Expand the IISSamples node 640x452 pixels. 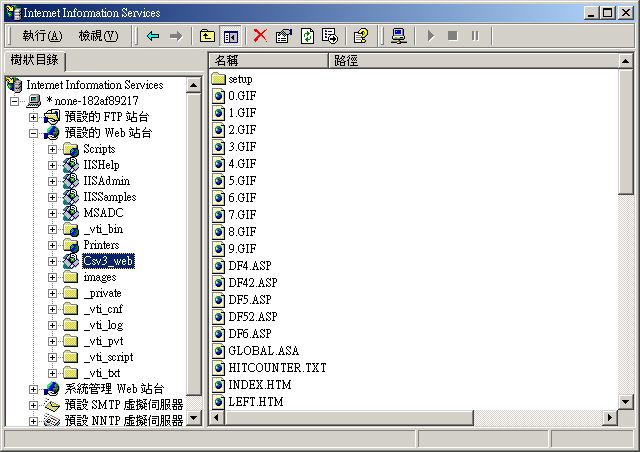point(52,197)
